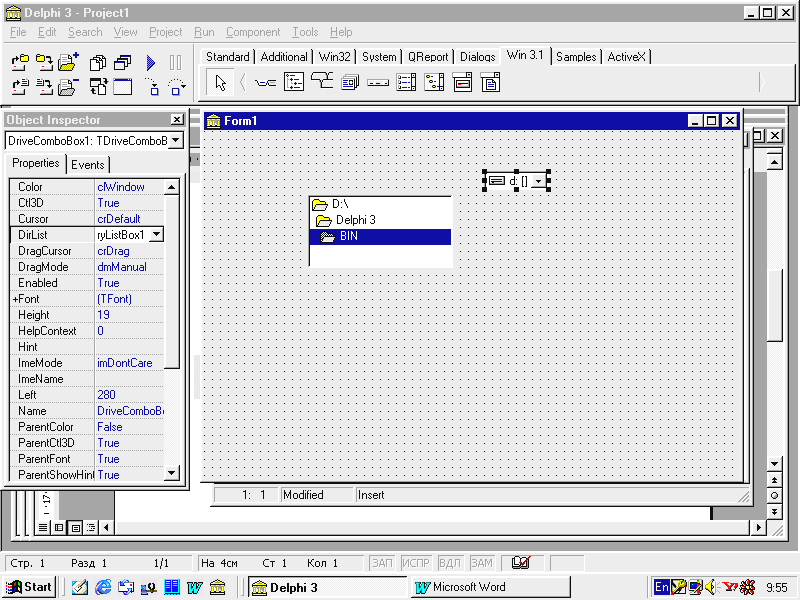Switch to the ActiveX palette tab
The image size is (800, 600).
[627, 57]
